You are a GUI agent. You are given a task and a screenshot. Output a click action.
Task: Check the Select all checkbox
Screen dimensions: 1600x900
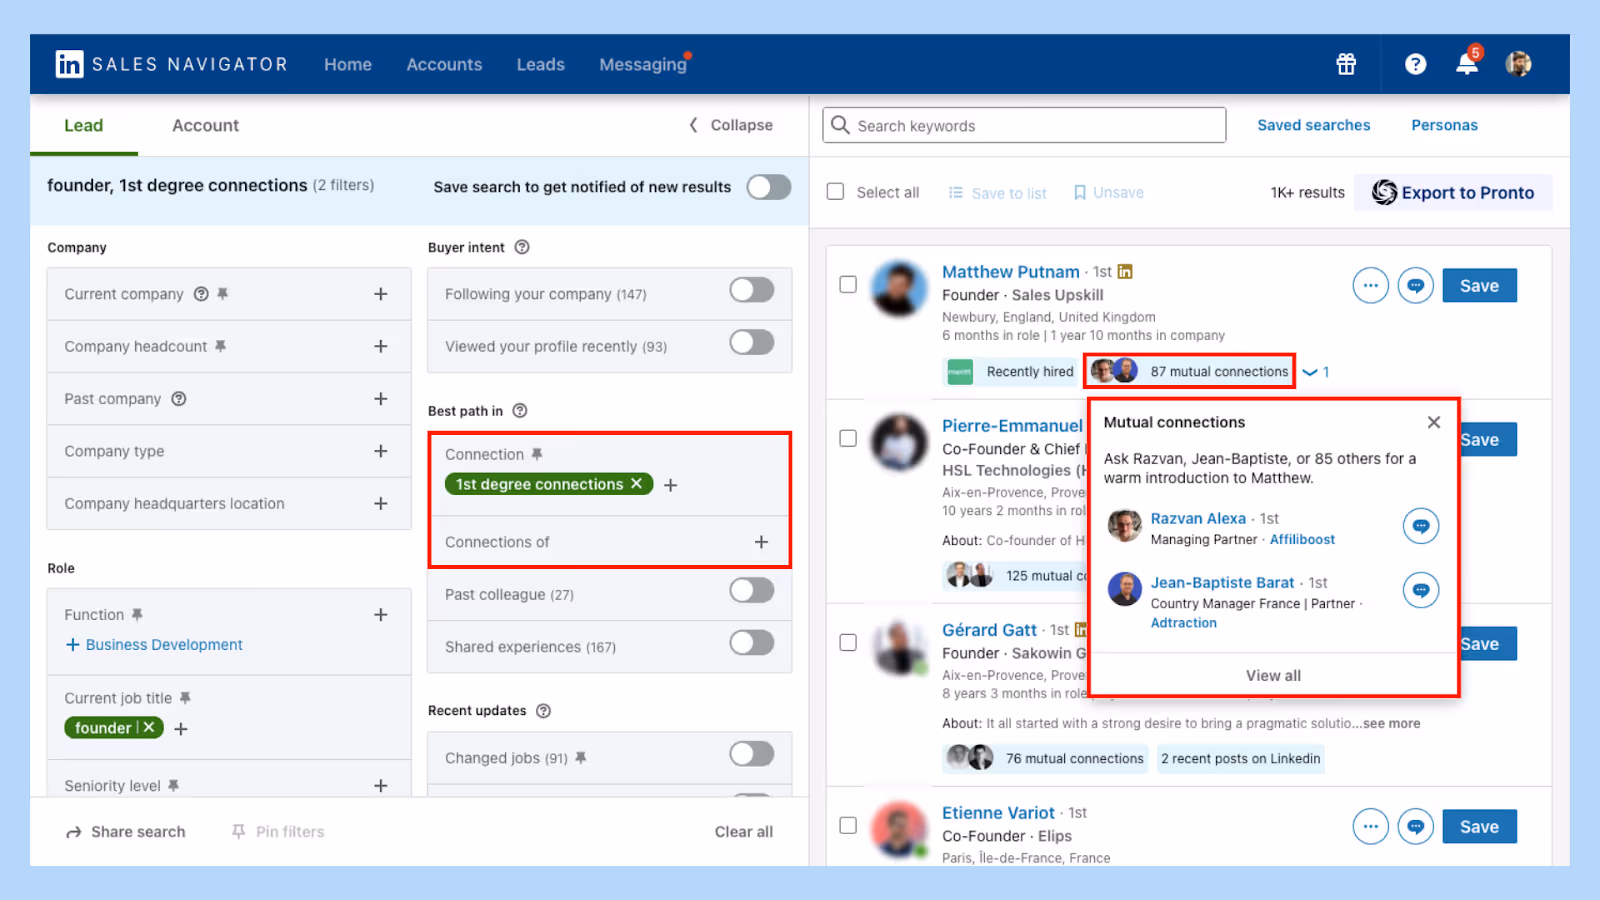click(836, 192)
